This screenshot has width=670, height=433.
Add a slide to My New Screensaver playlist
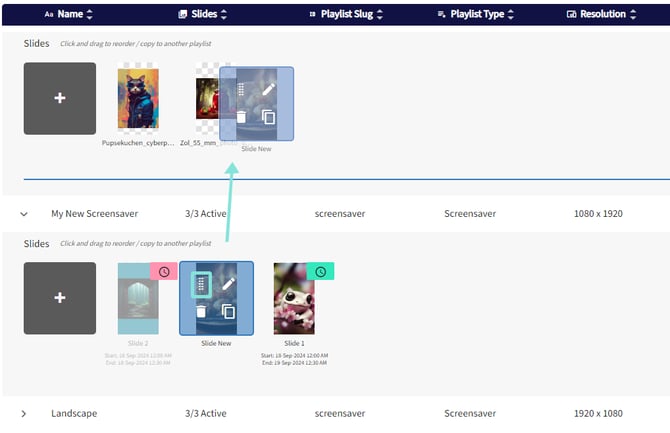(x=60, y=298)
